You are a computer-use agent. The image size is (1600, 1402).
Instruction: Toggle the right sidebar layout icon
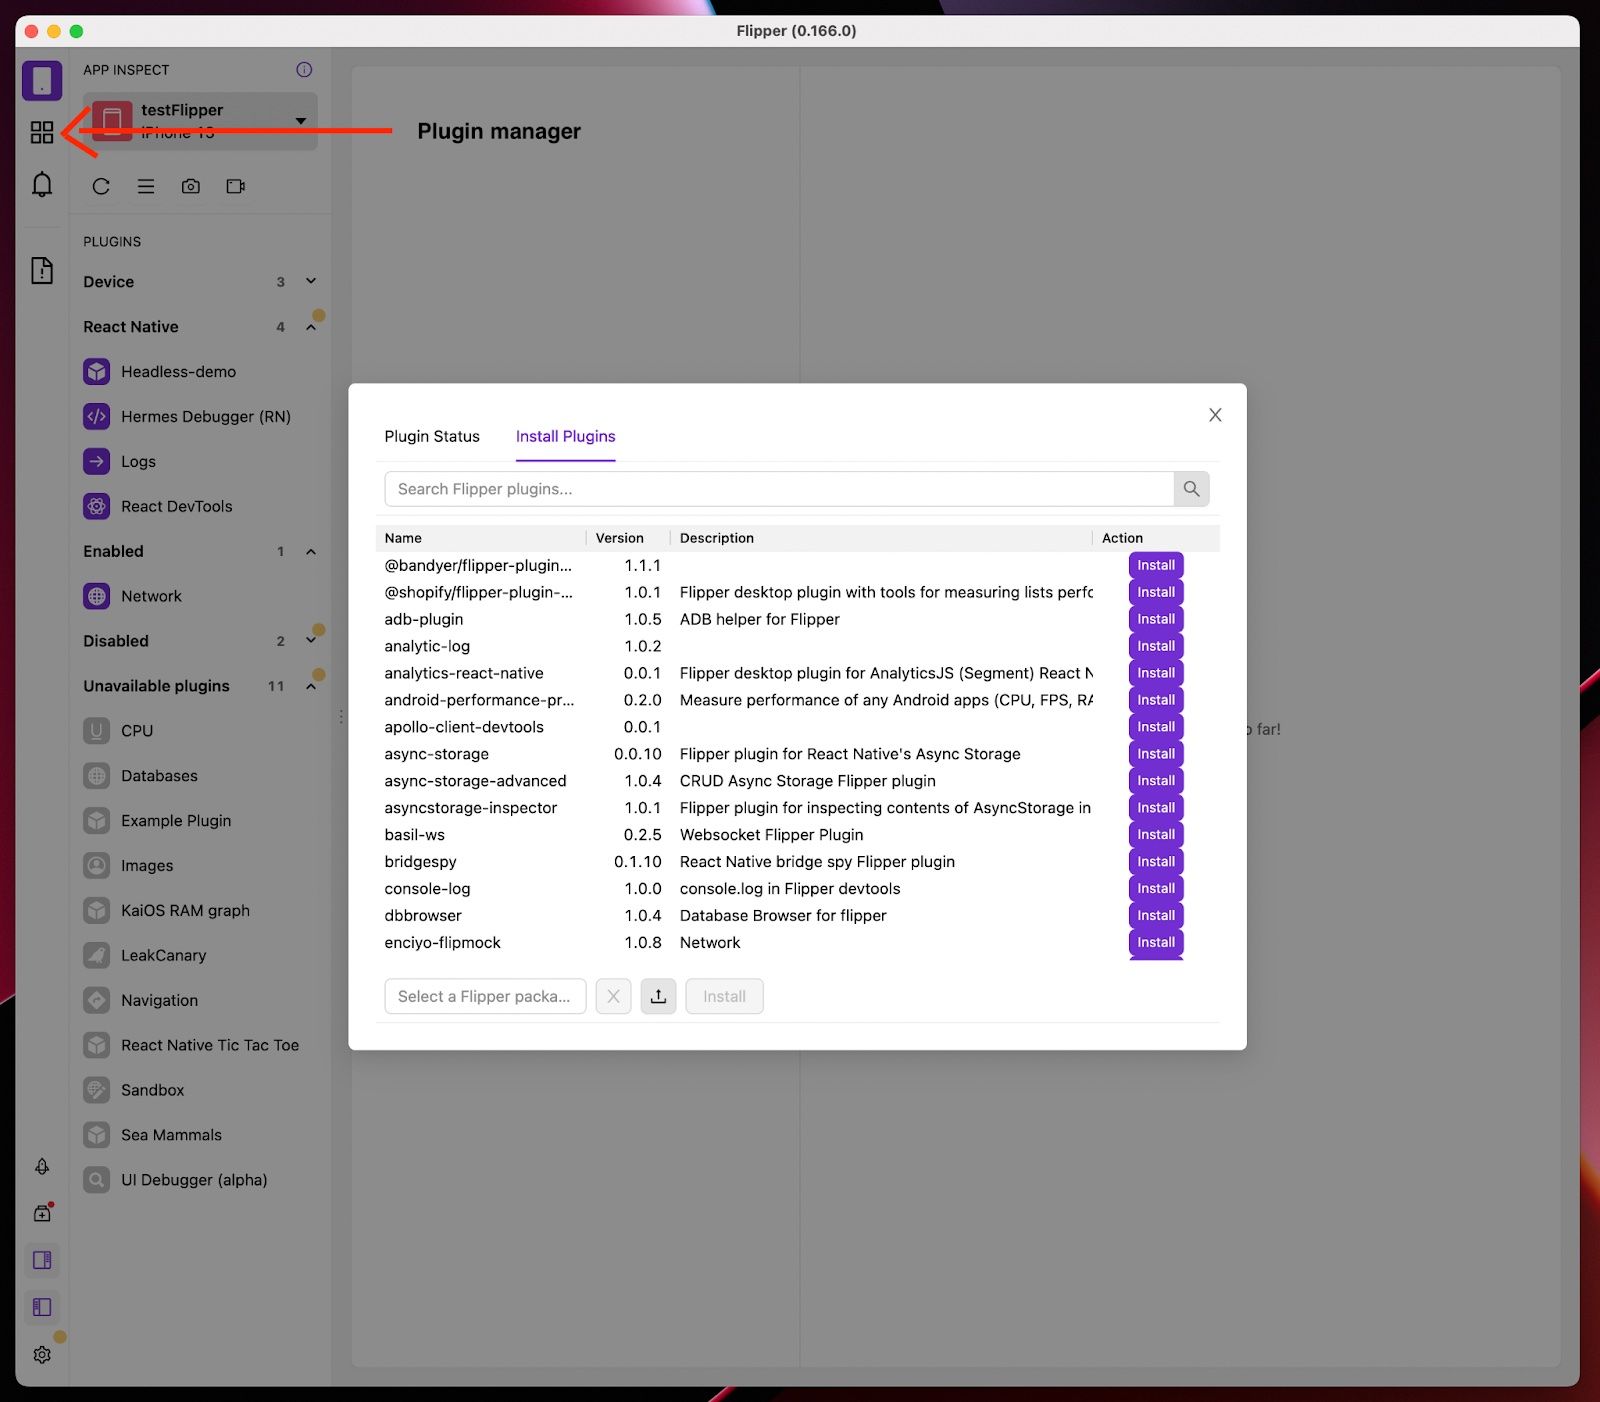(42, 1260)
